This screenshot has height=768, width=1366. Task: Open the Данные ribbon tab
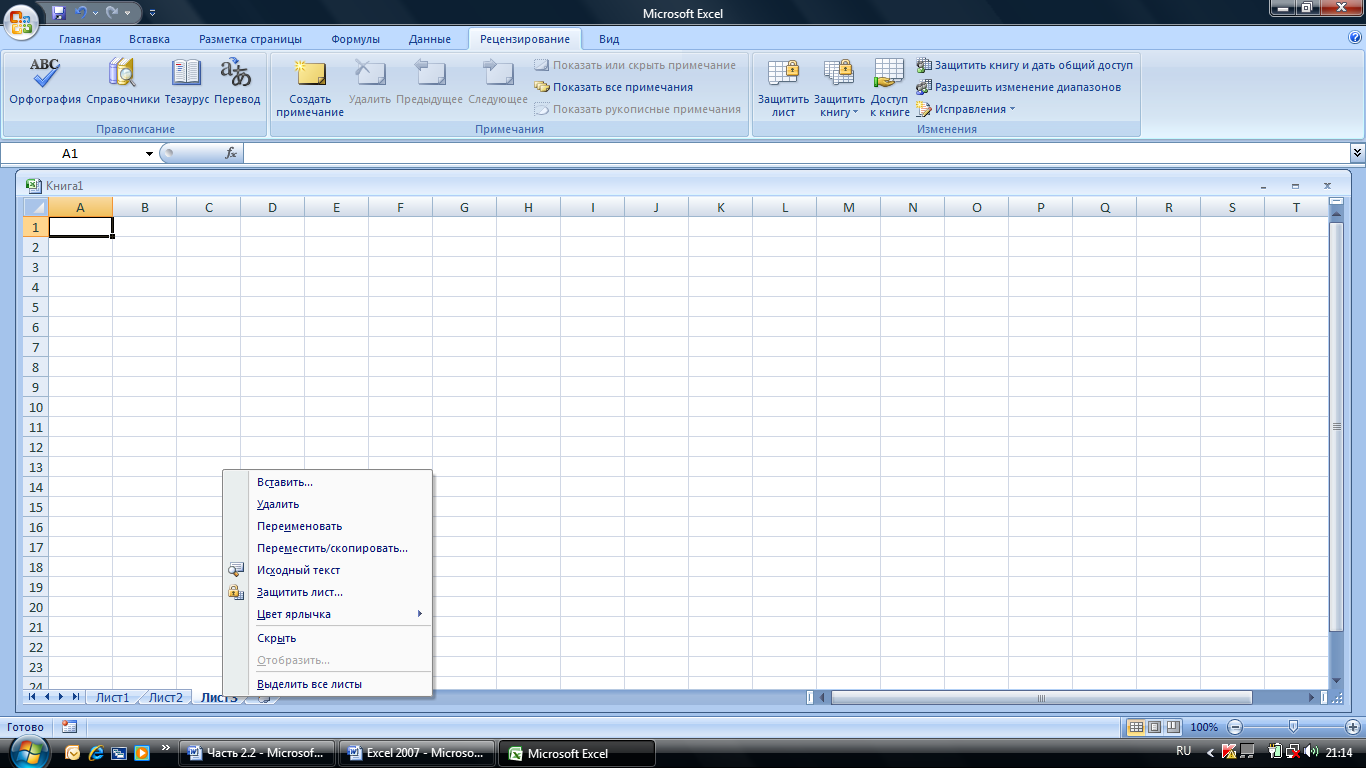[429, 39]
